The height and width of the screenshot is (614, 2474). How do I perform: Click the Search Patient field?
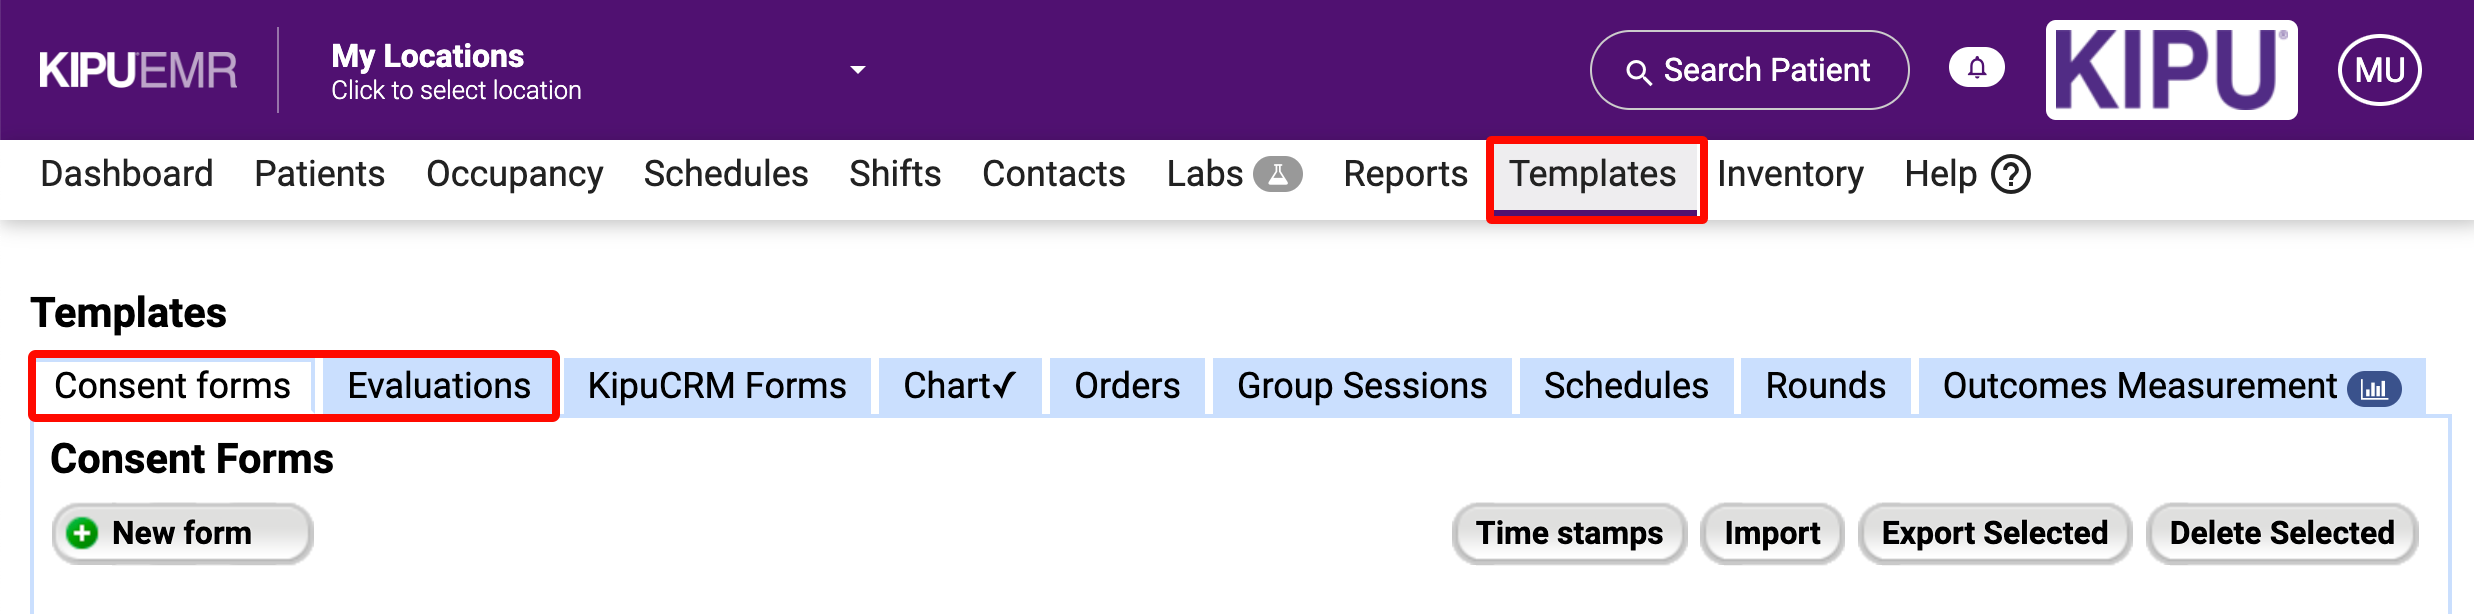tap(1749, 70)
